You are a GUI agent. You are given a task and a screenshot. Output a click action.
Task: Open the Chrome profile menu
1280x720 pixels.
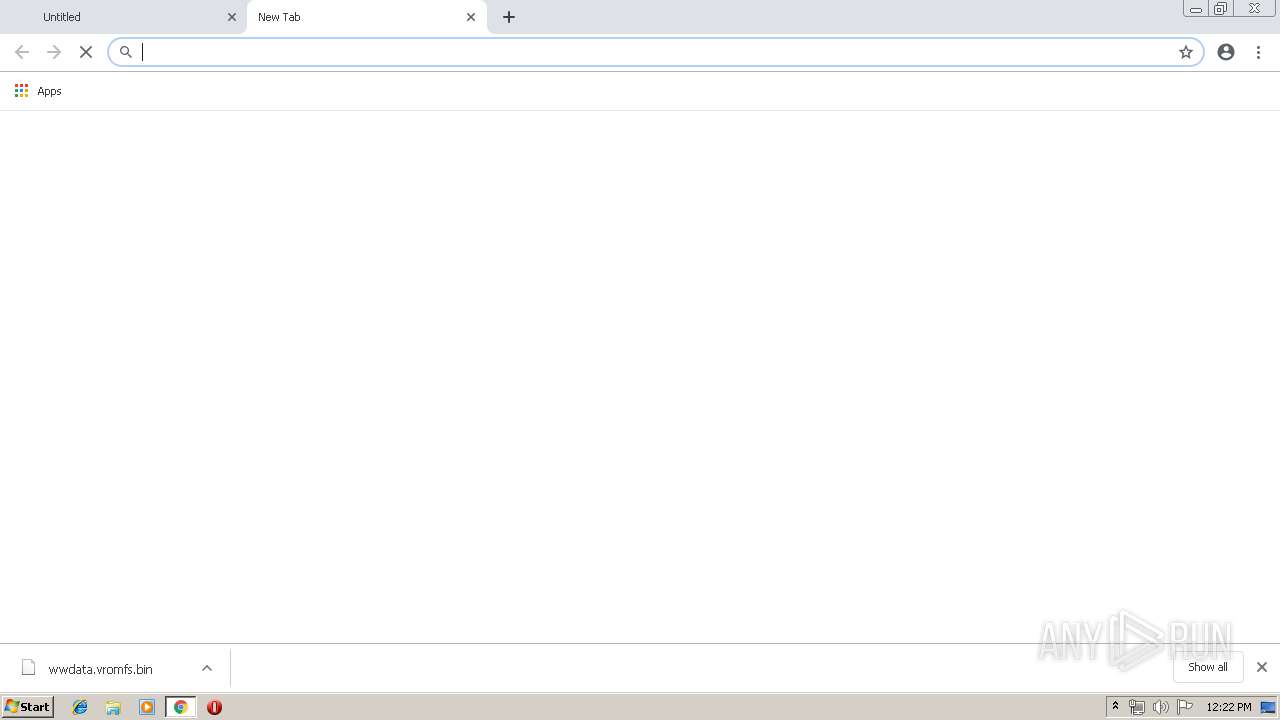pyautogui.click(x=1226, y=52)
